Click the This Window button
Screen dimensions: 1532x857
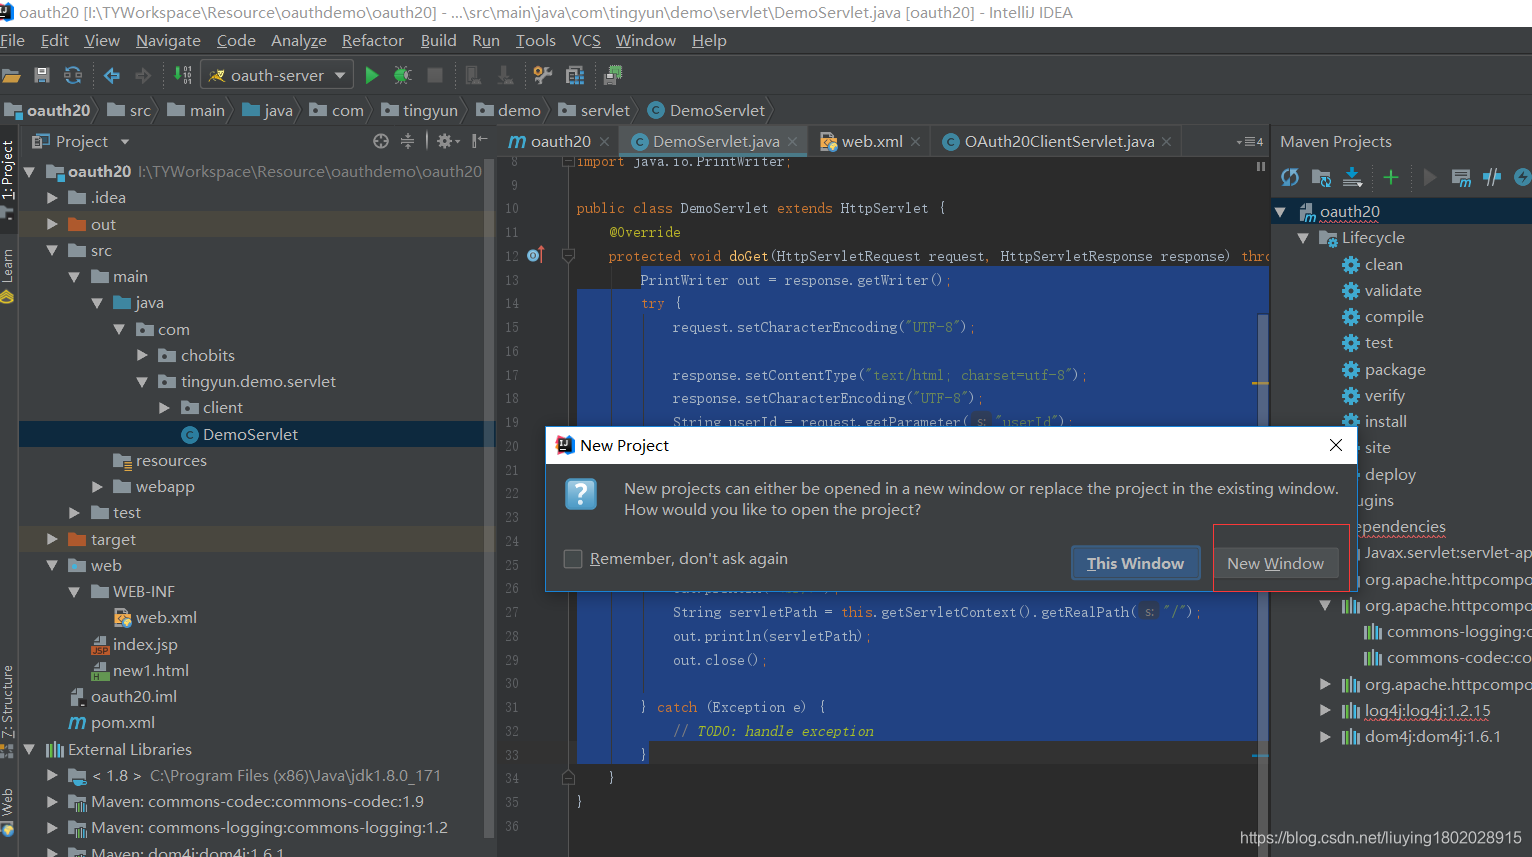pyautogui.click(x=1135, y=564)
